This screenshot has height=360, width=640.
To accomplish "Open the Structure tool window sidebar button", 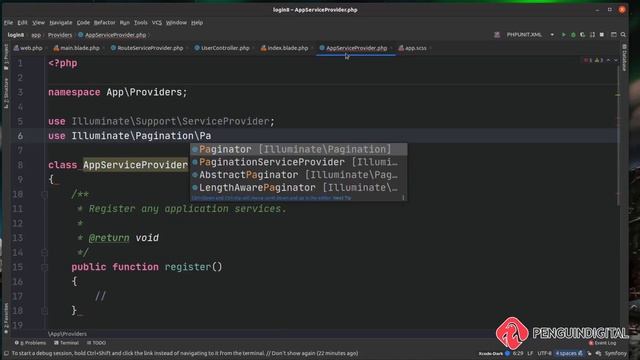I will coord(6,93).
